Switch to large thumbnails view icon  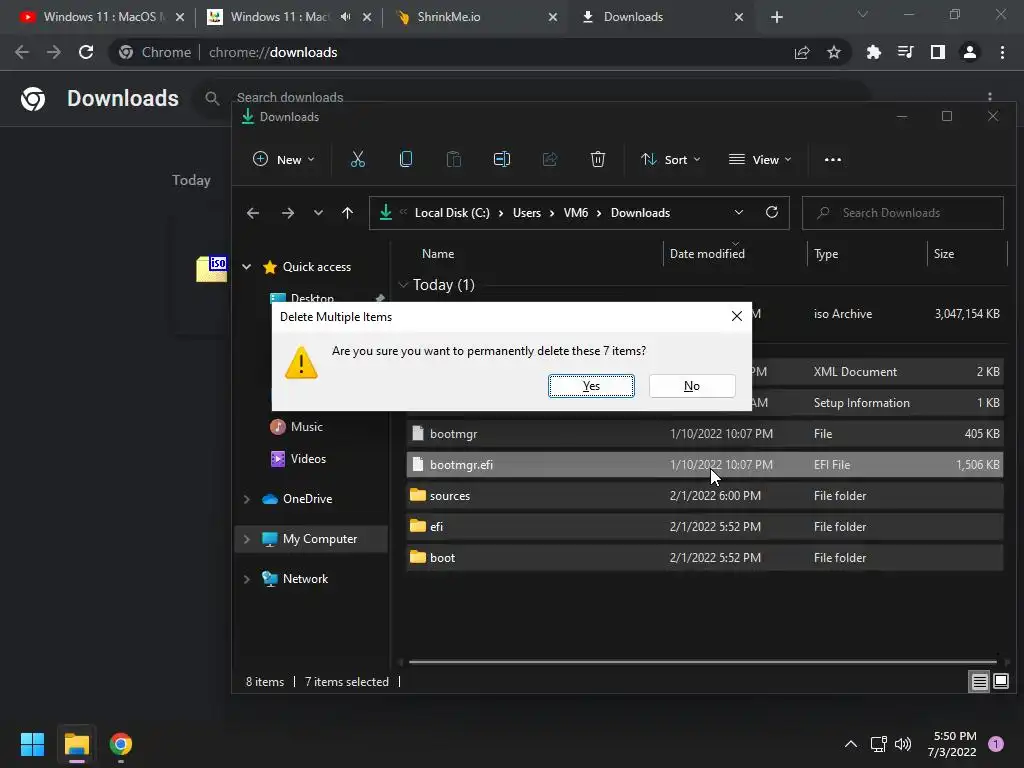(x=1000, y=682)
